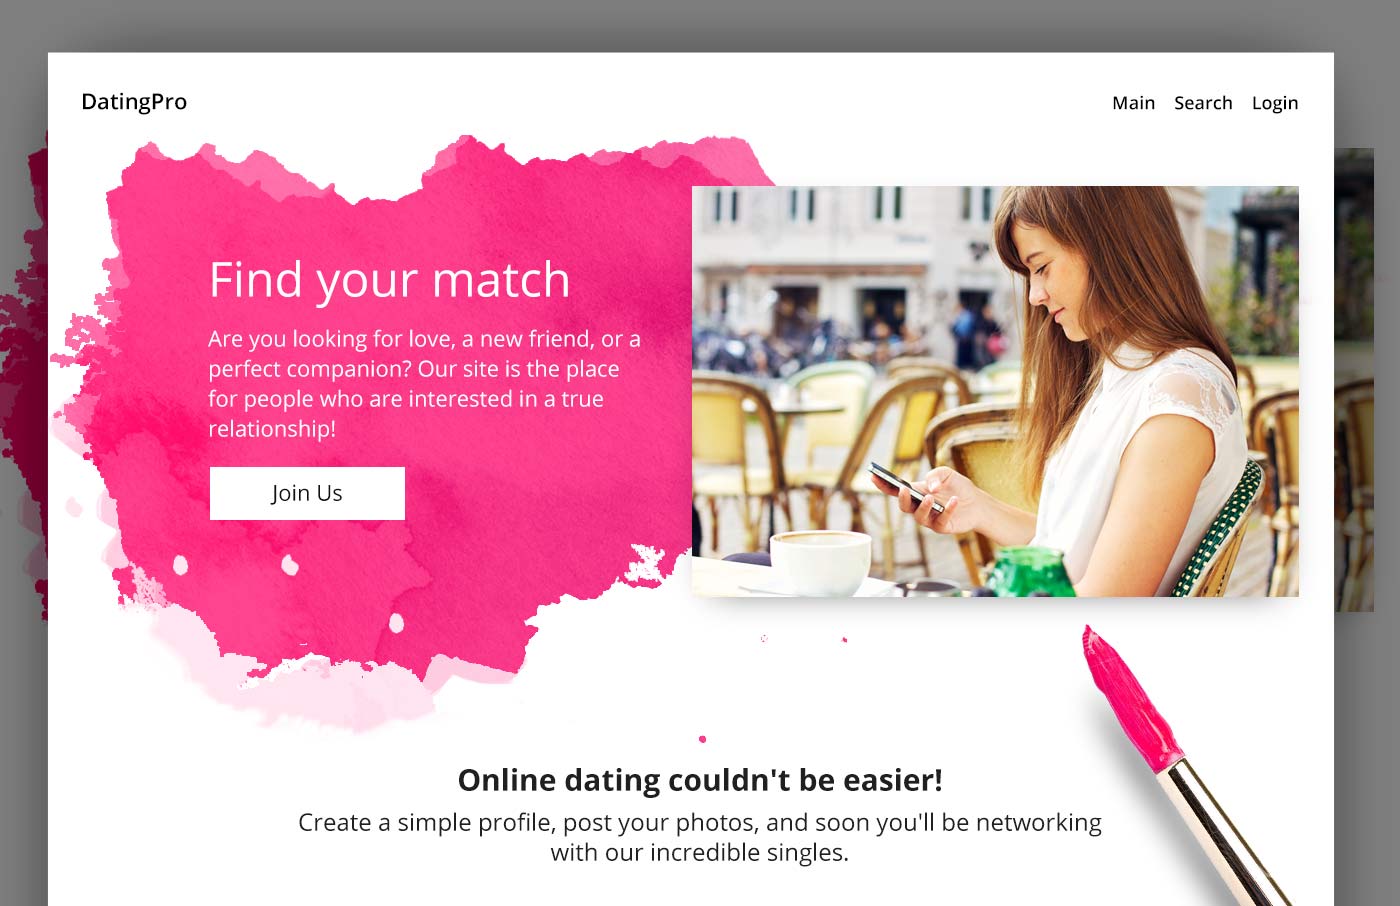Click the intro paragraph about love and companions
Screen dimensions: 1400x906
click(424, 384)
